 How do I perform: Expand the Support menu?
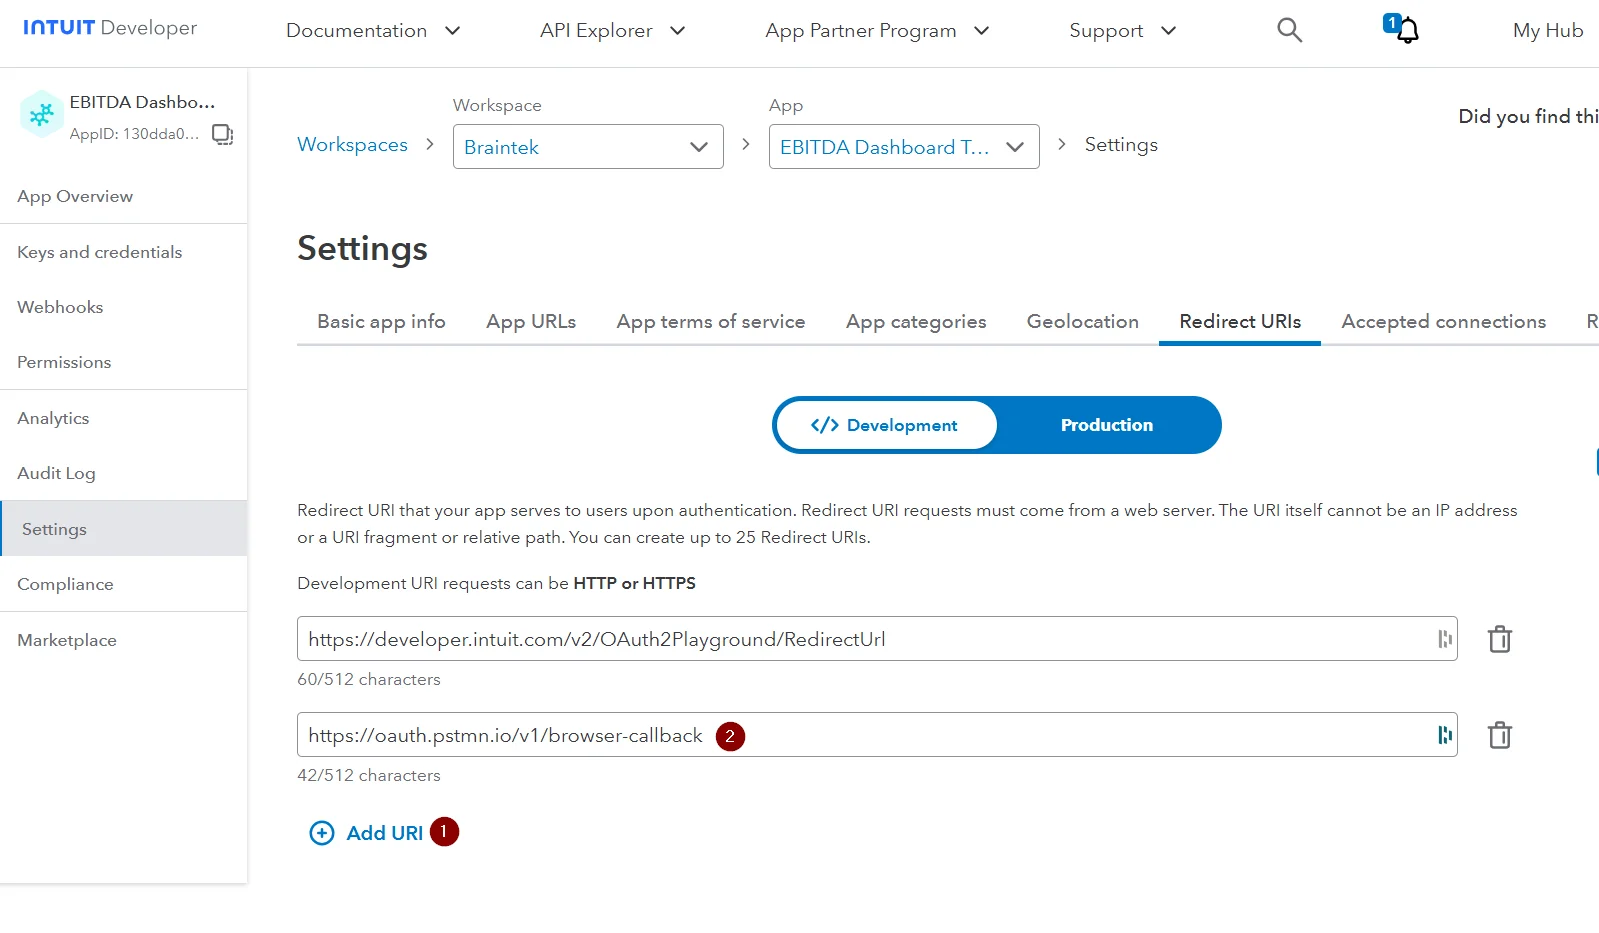tap(1122, 31)
